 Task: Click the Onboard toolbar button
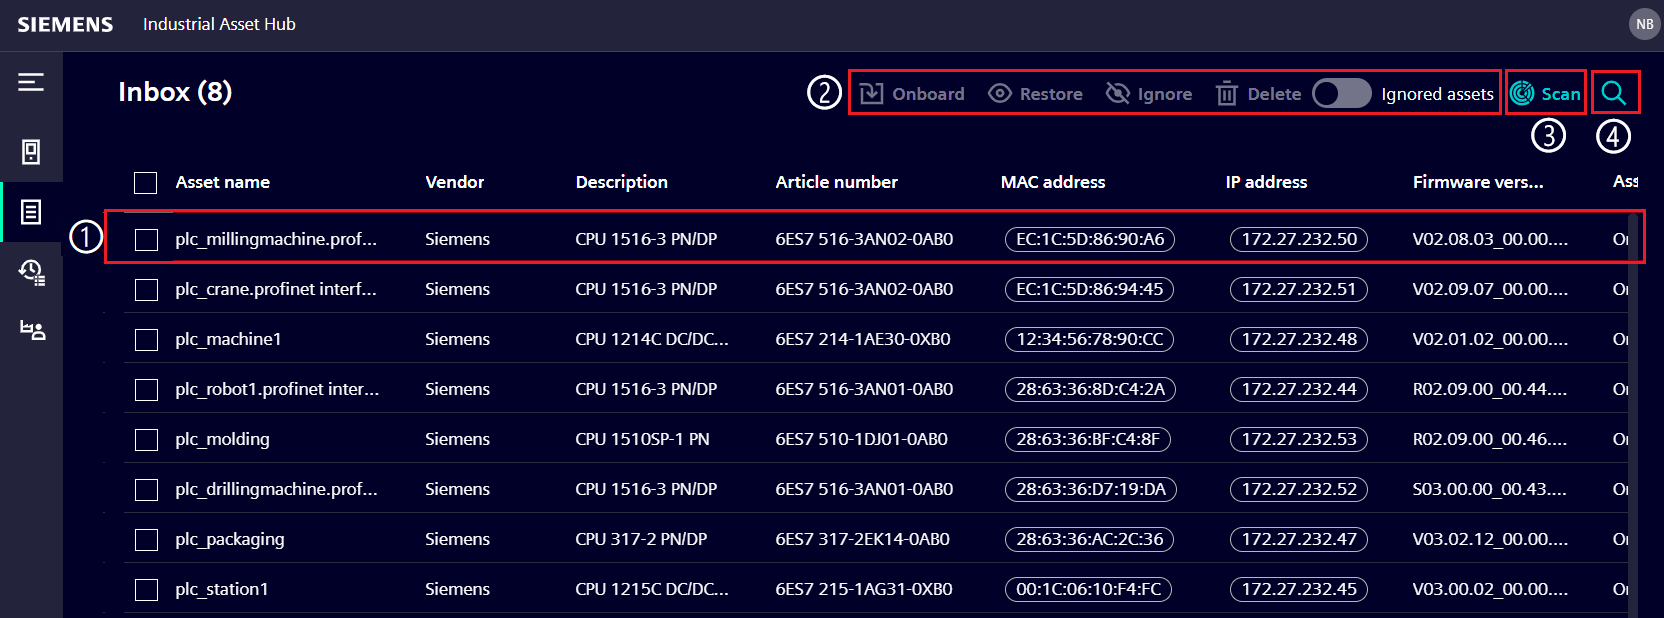click(912, 94)
